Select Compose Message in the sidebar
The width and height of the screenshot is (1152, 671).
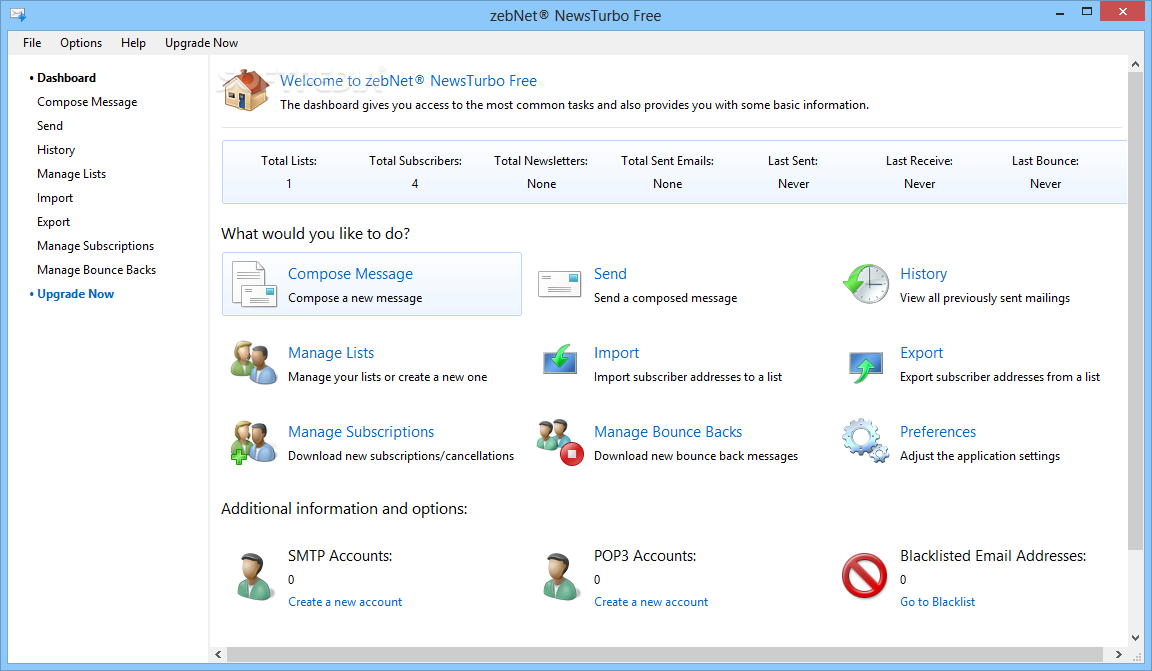click(87, 102)
